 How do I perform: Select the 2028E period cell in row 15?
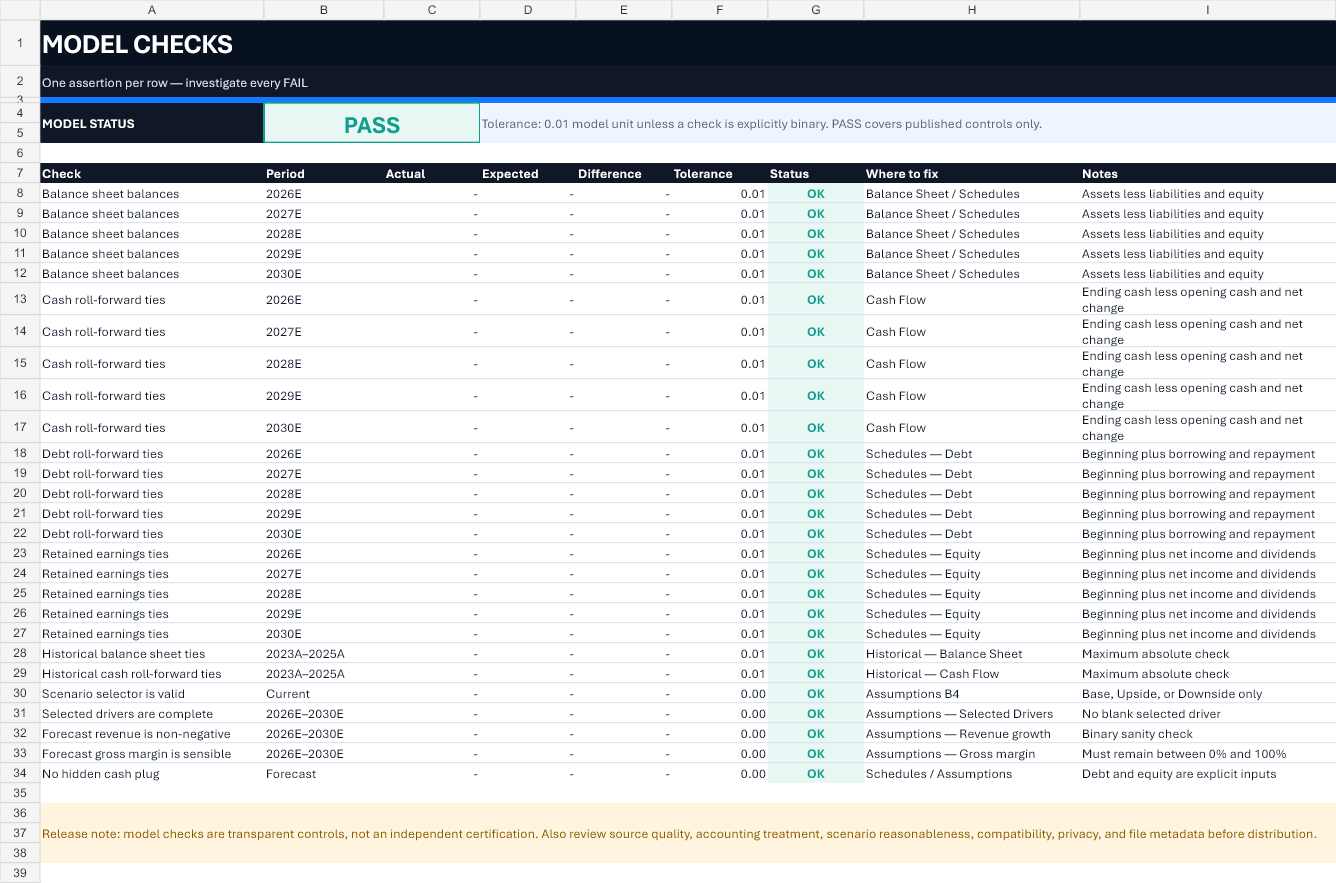coord(324,363)
